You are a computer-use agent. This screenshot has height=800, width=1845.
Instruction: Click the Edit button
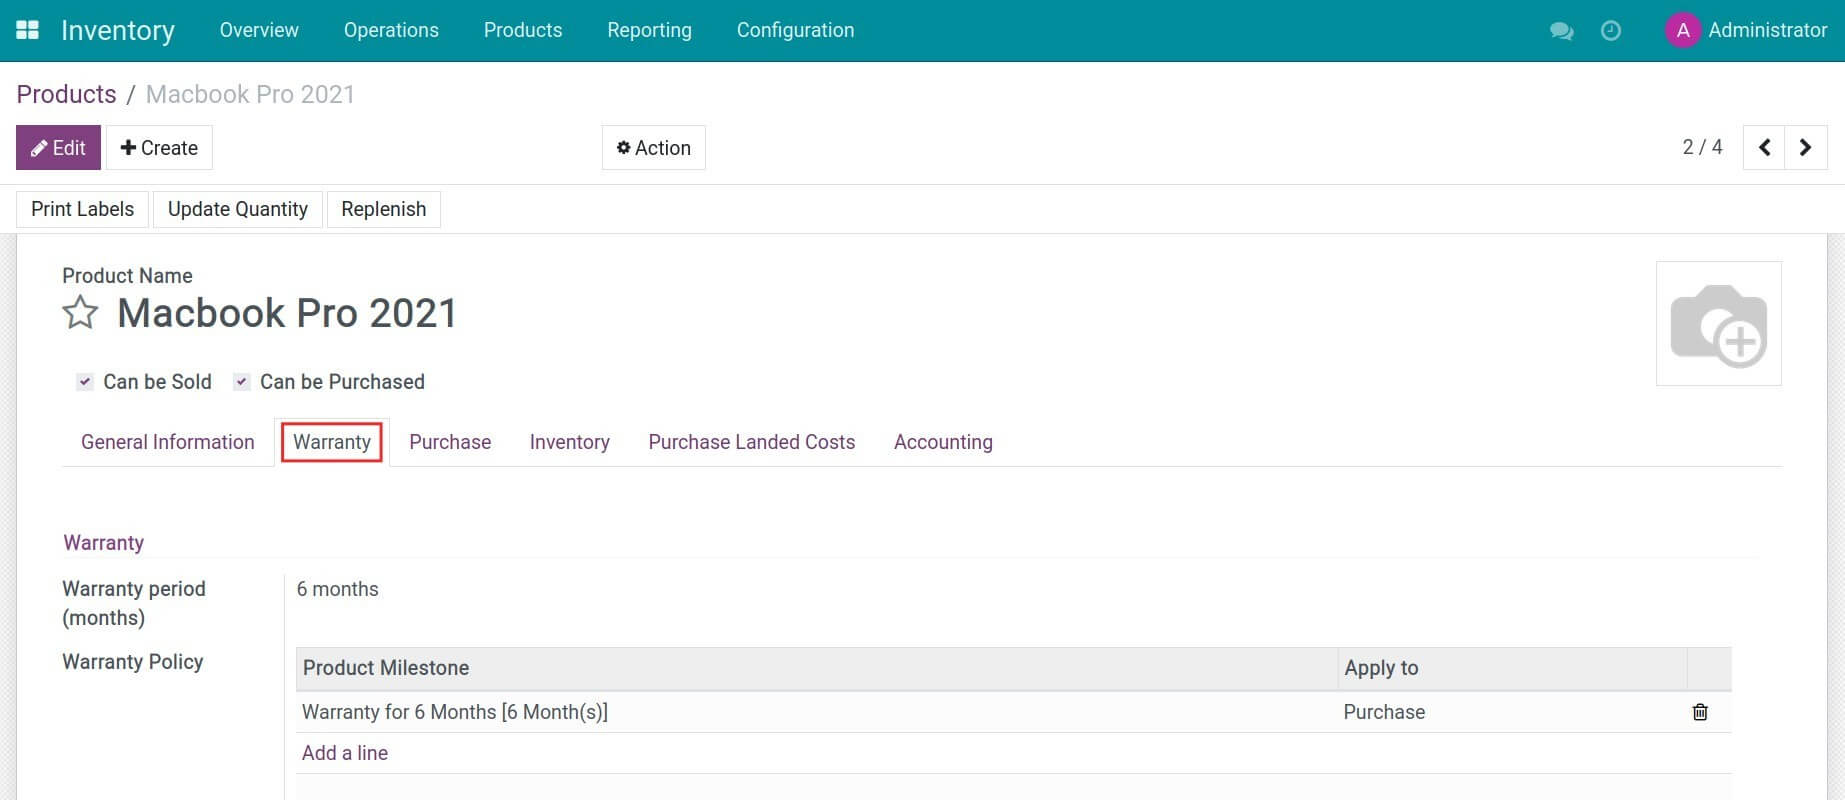(x=58, y=148)
